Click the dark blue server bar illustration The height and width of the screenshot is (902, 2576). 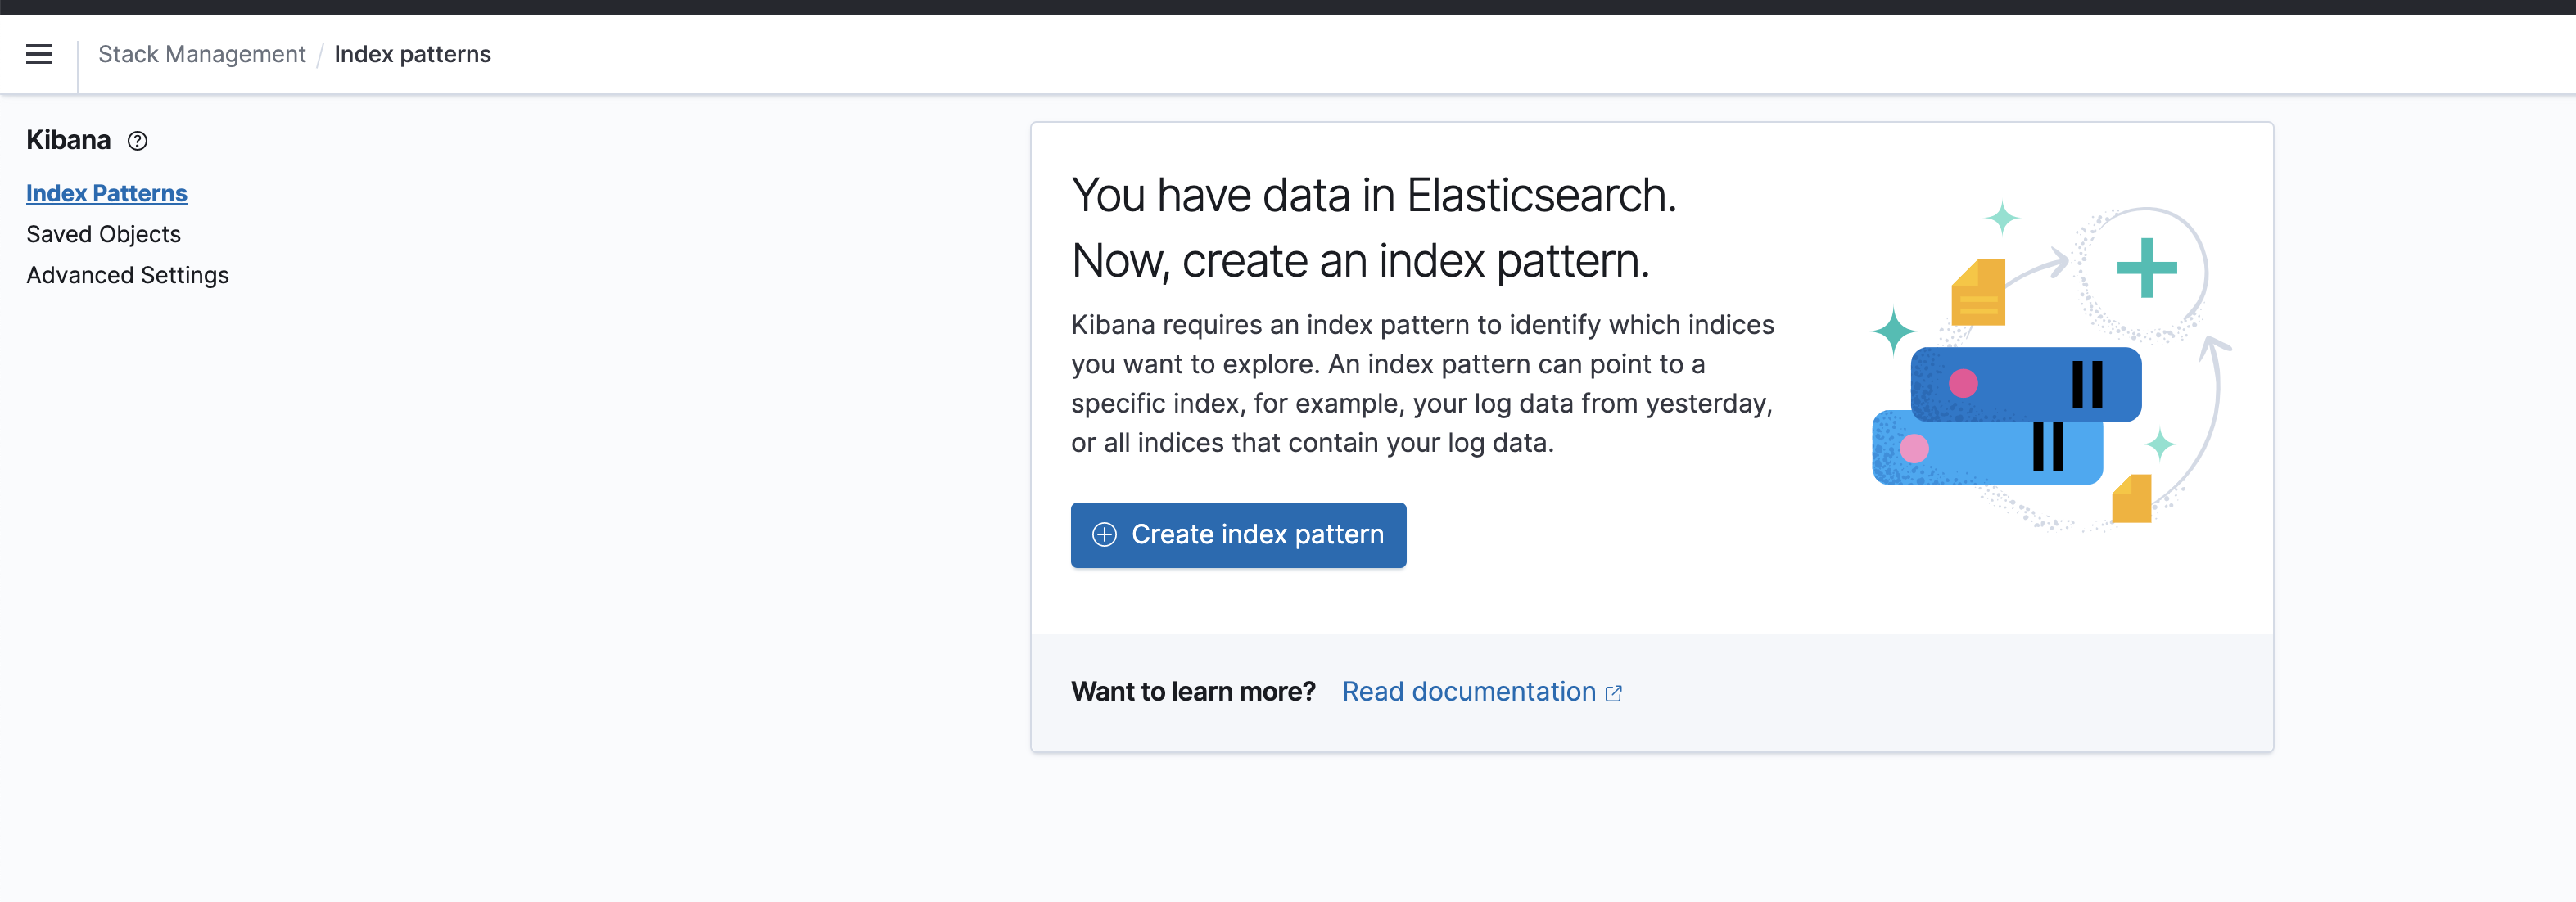coord(2025,384)
